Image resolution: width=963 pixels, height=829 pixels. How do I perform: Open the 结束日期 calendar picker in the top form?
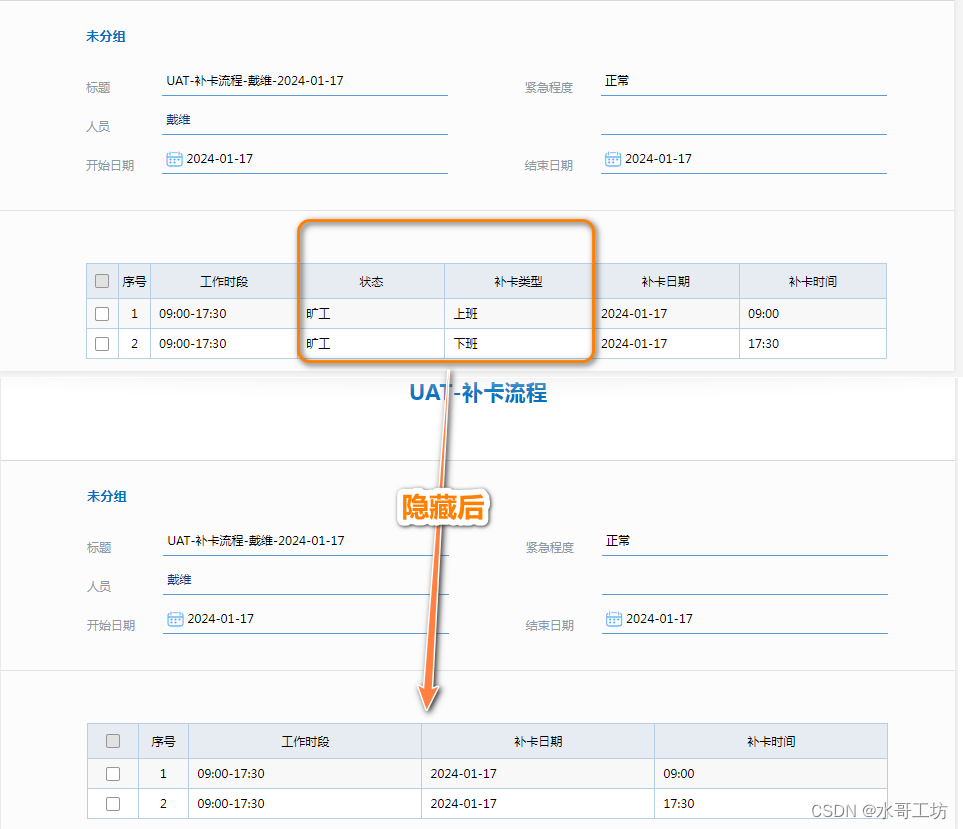[613, 158]
